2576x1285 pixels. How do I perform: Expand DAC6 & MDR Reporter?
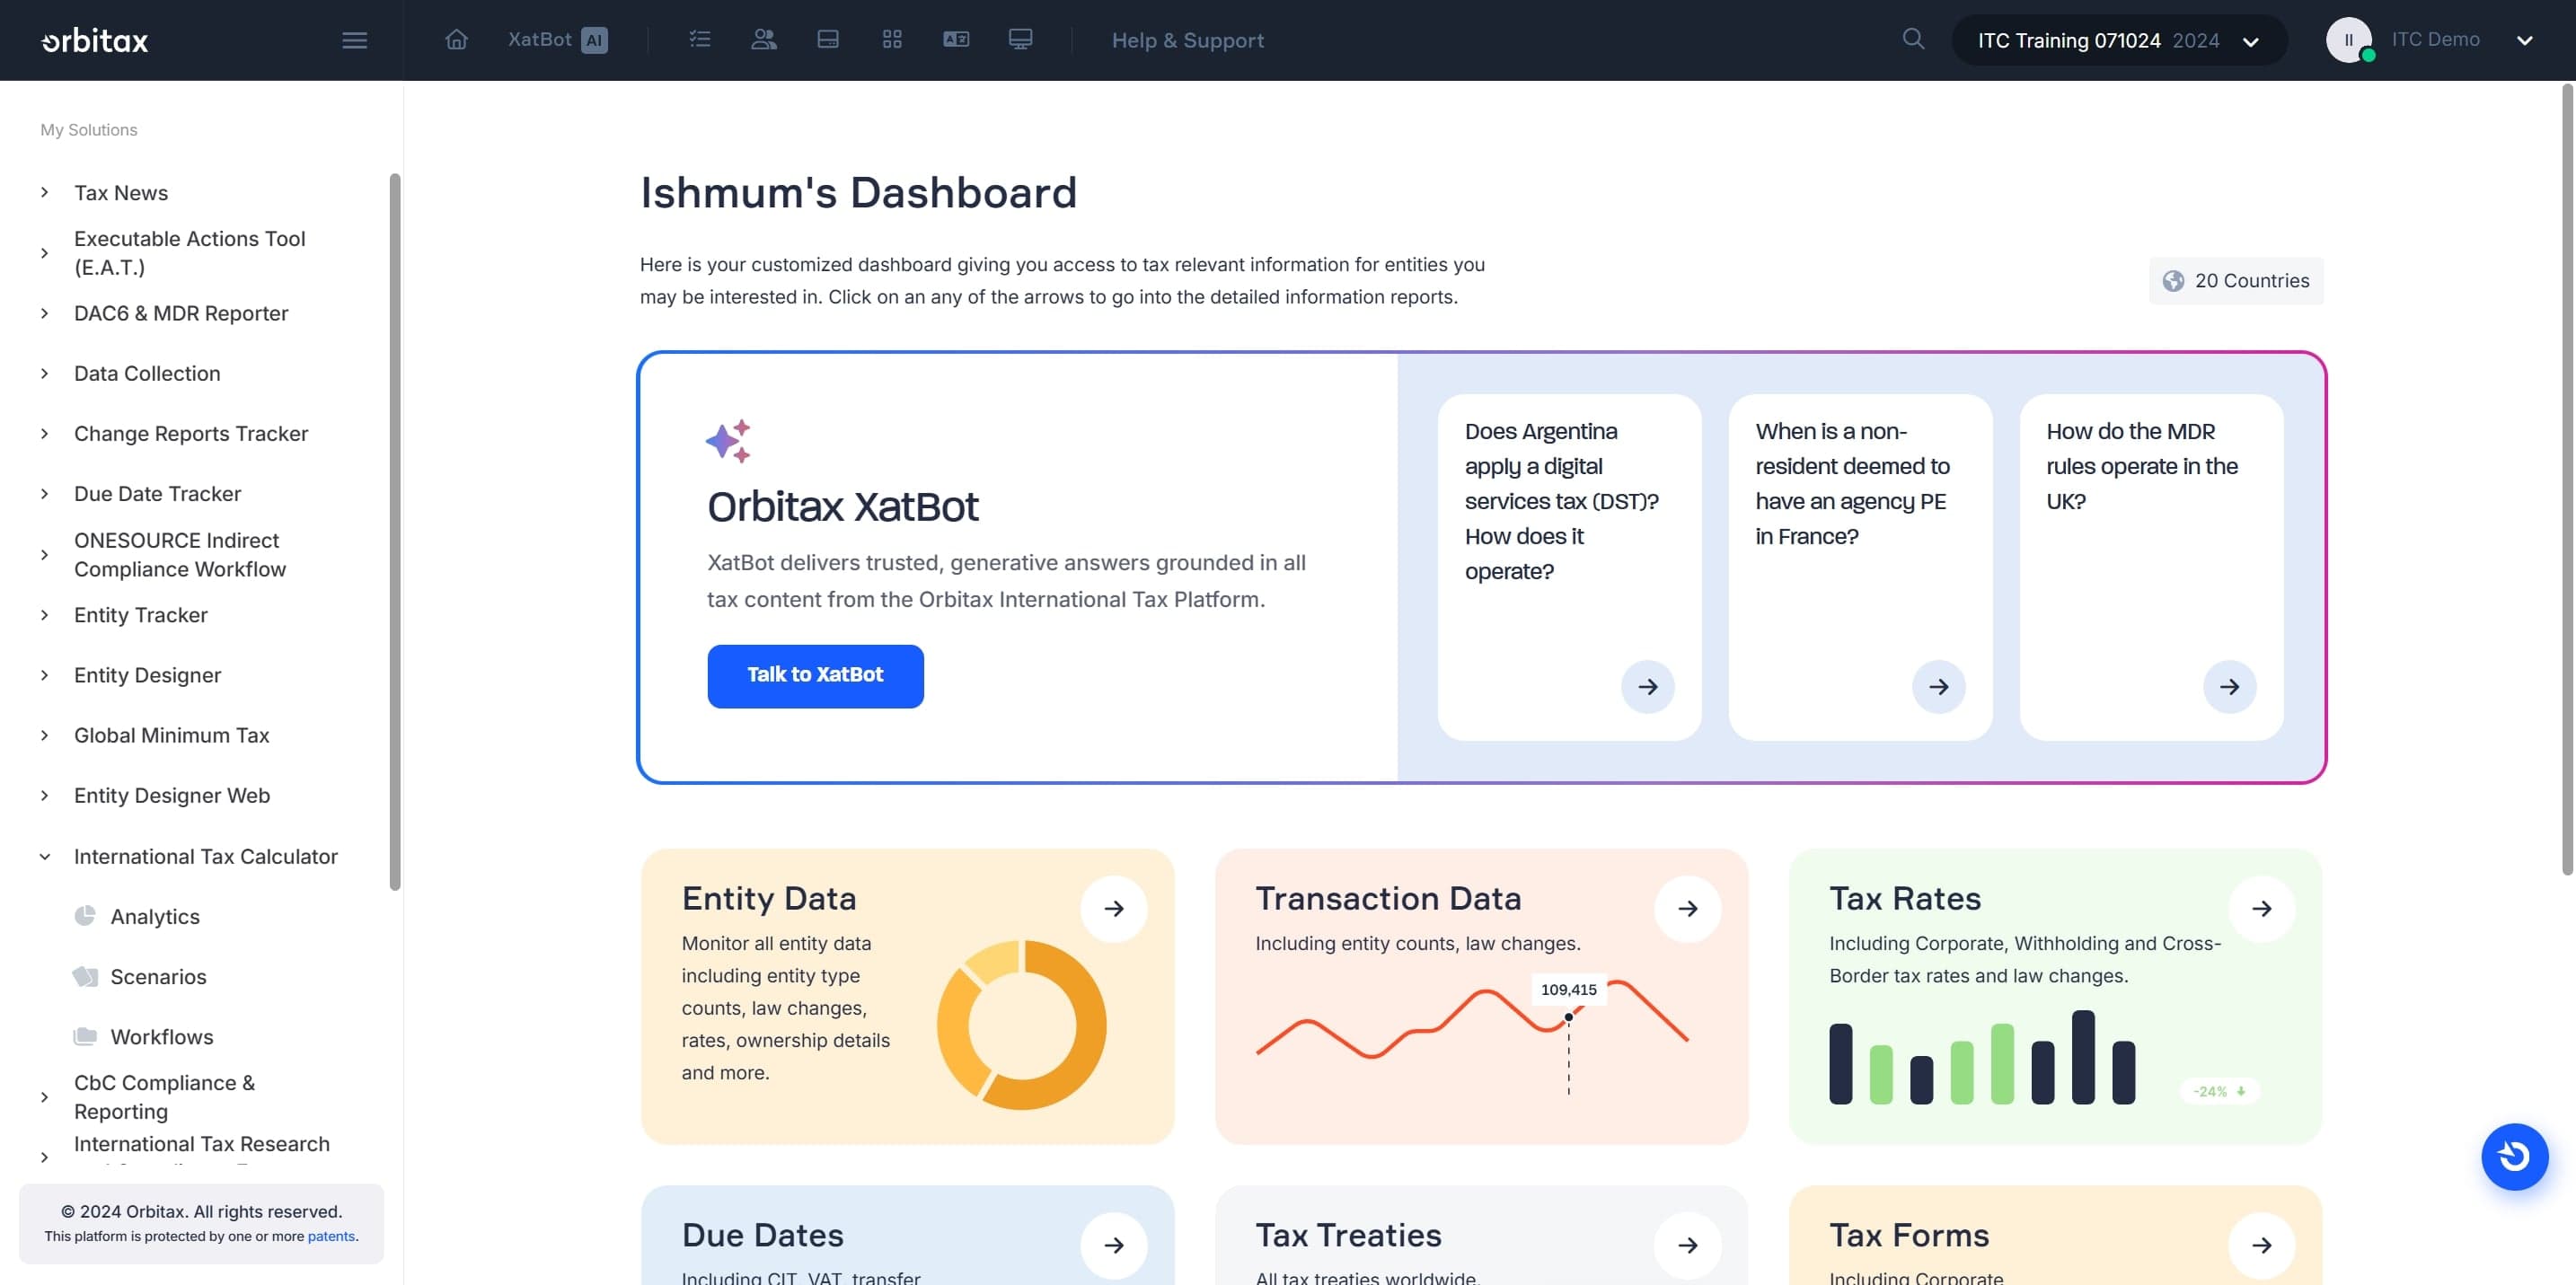tap(44, 313)
